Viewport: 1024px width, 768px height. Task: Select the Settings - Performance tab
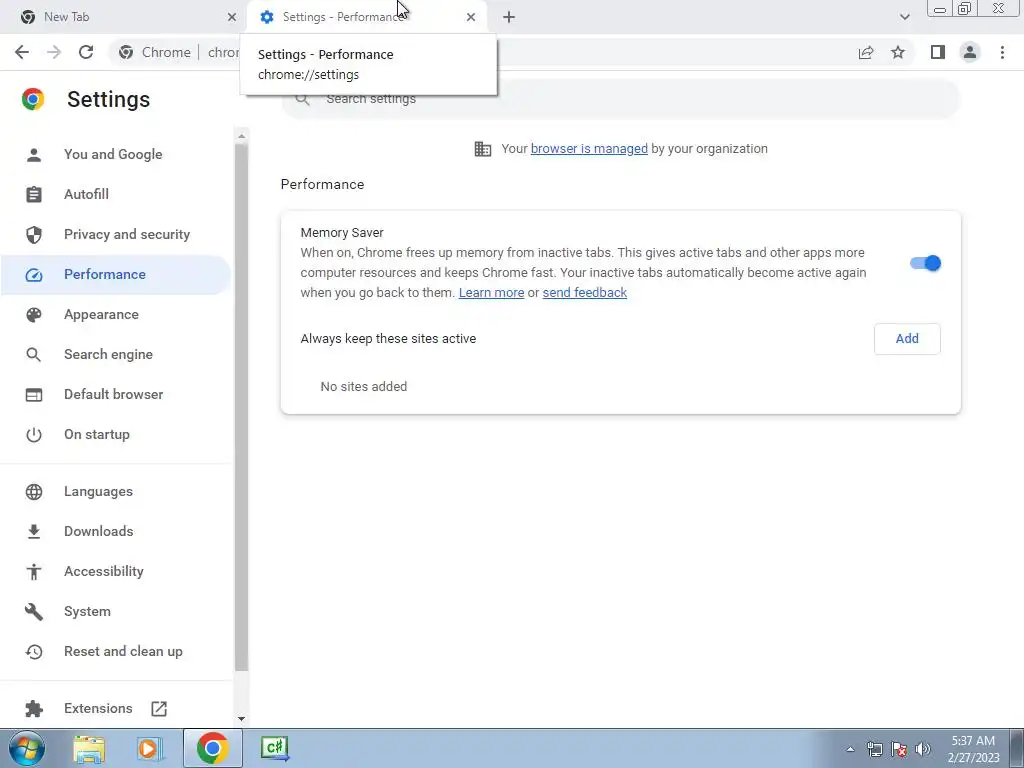click(x=366, y=17)
